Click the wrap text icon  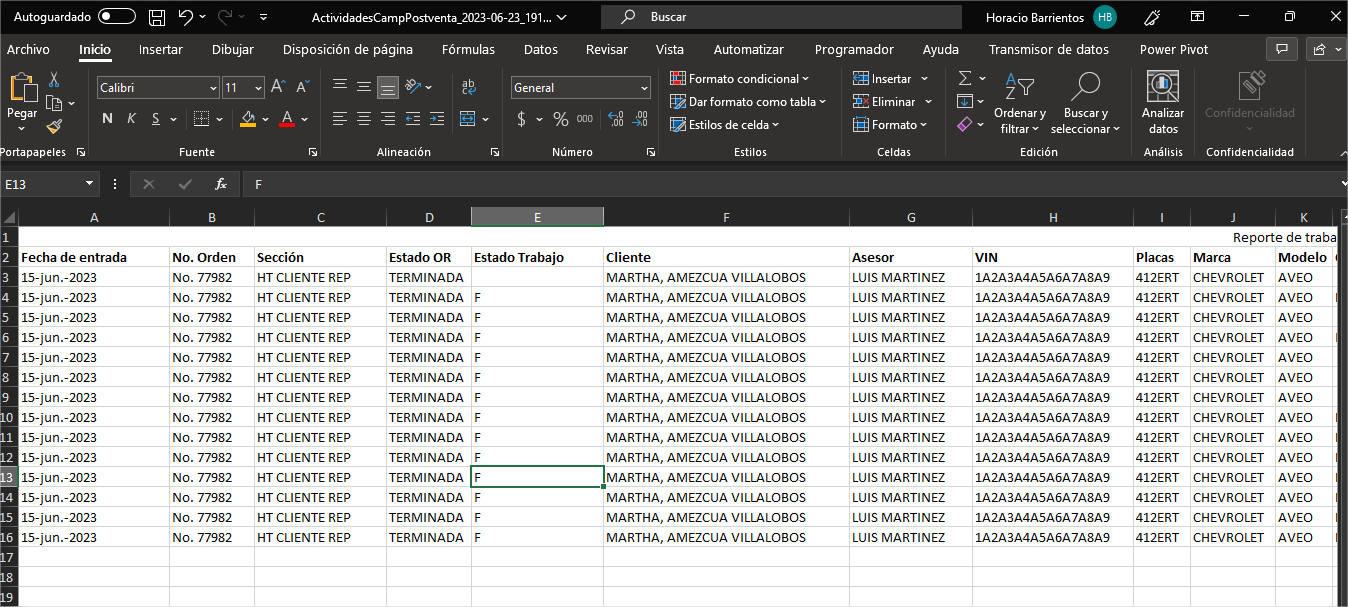(x=468, y=87)
